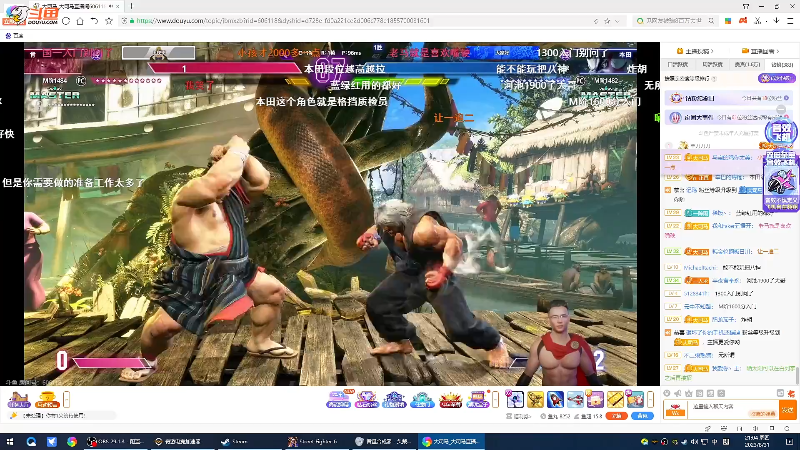This screenshot has width=800, height=450.
Task: Click the orange send button in chat
Action: pyautogui.click(x=787, y=409)
